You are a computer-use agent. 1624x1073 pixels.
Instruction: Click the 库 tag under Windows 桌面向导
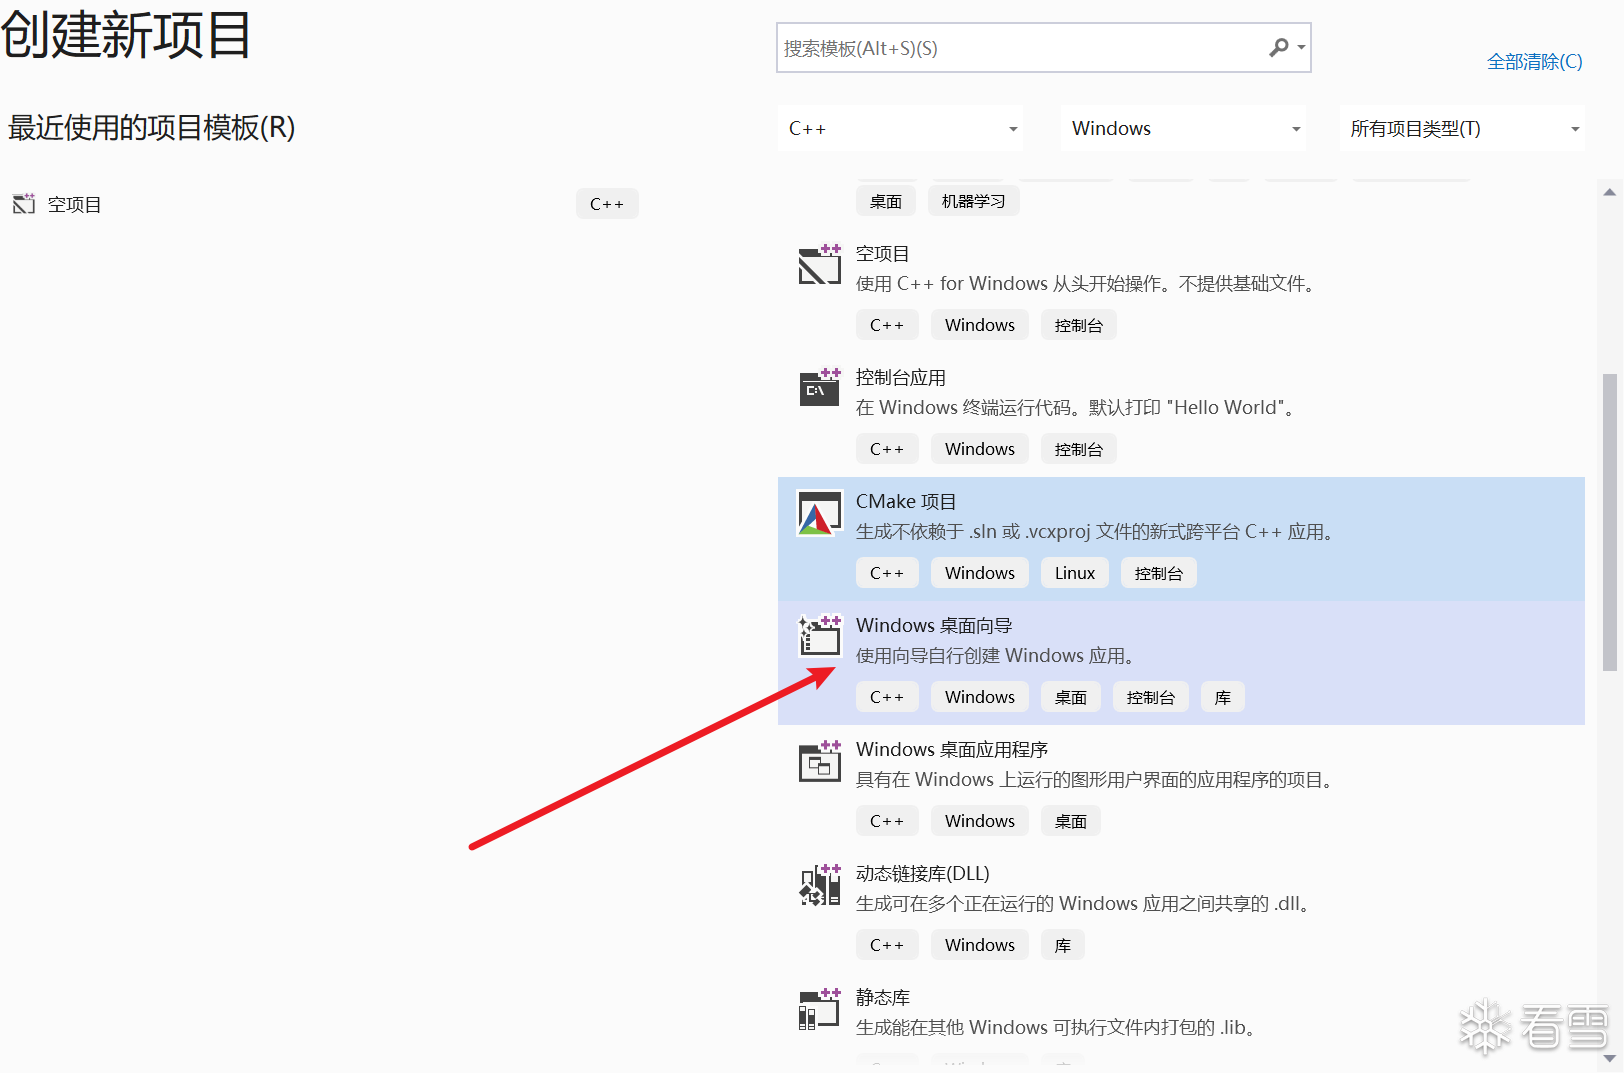tap(1223, 697)
